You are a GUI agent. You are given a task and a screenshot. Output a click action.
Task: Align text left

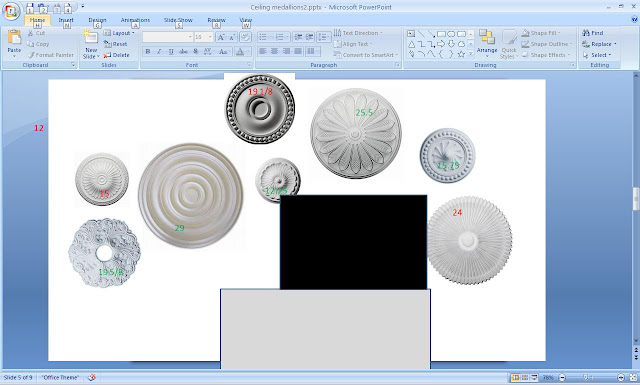[x=263, y=51]
